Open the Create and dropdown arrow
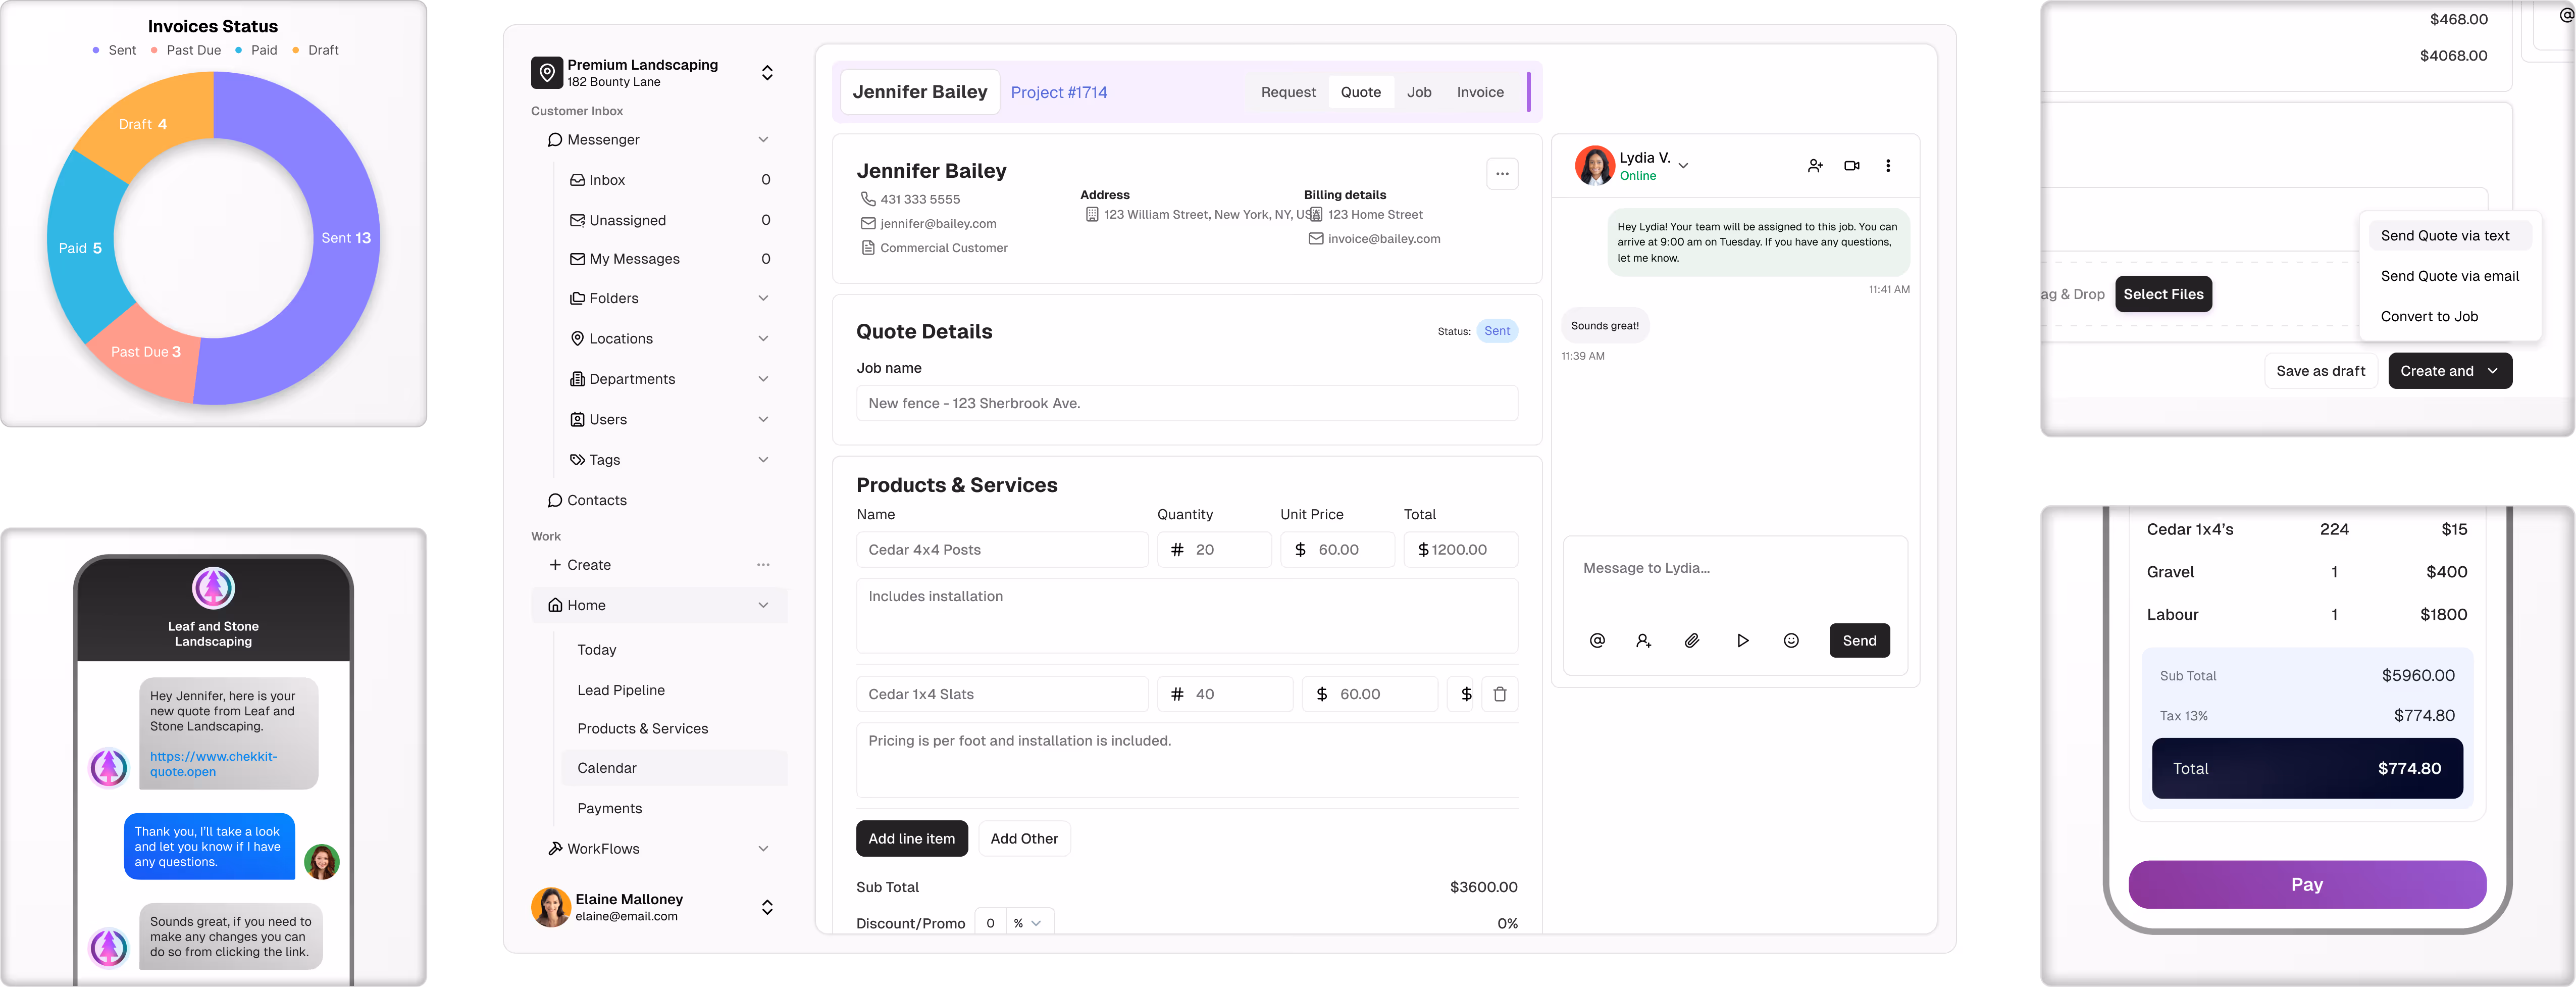2576x987 pixels. click(x=2482, y=370)
